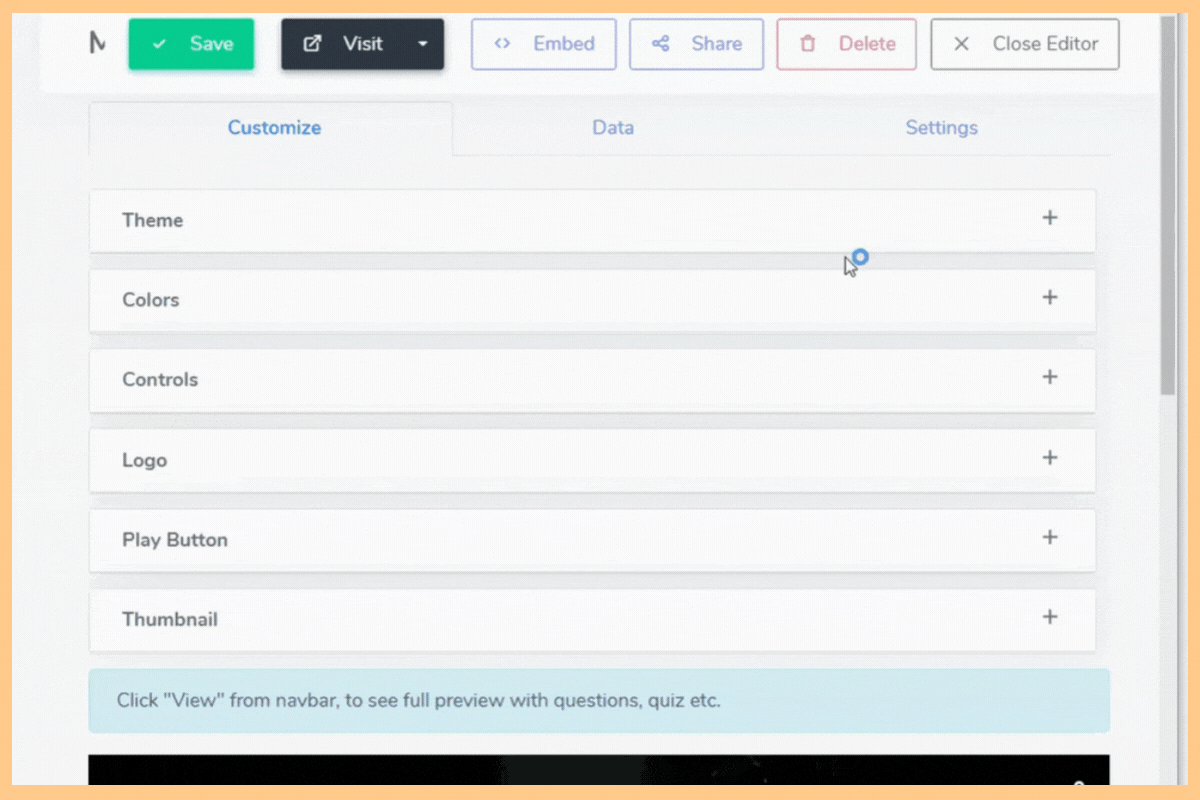Image resolution: width=1200 pixels, height=800 pixels.
Task: Expand the Theme section
Action: pyautogui.click(x=1050, y=217)
